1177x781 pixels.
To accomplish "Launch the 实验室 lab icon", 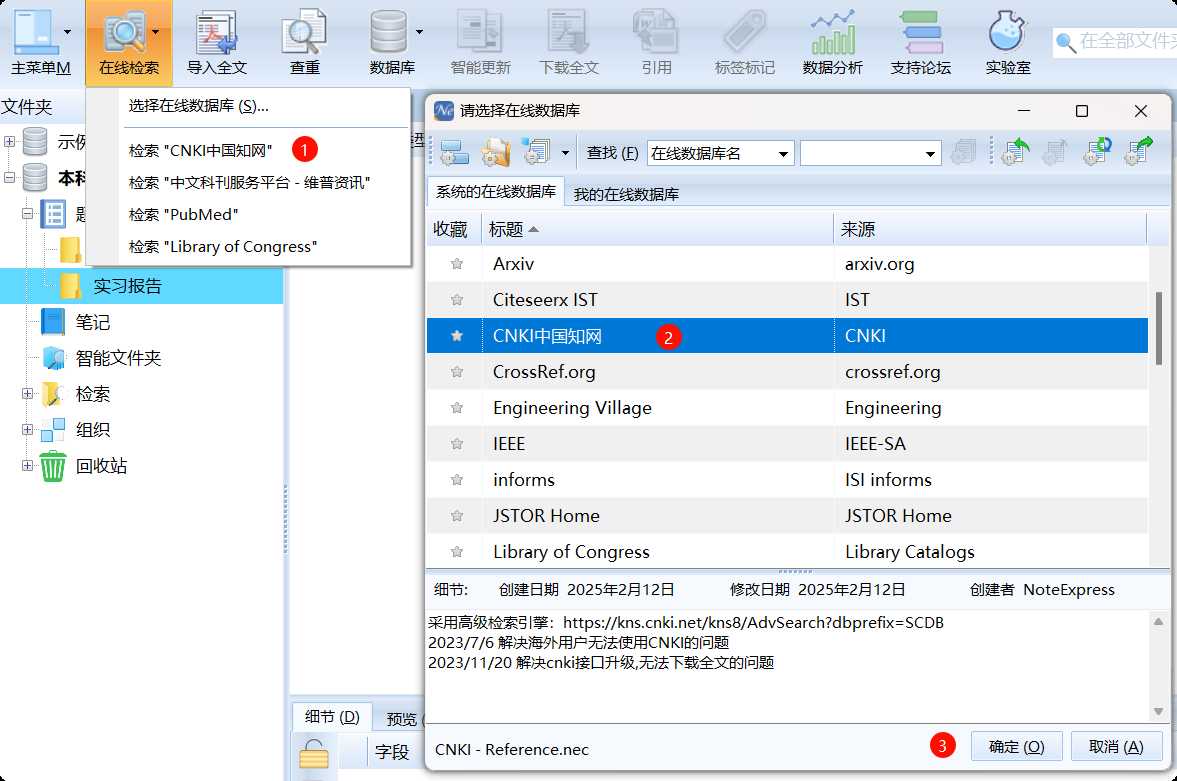I will pos(1007,43).
